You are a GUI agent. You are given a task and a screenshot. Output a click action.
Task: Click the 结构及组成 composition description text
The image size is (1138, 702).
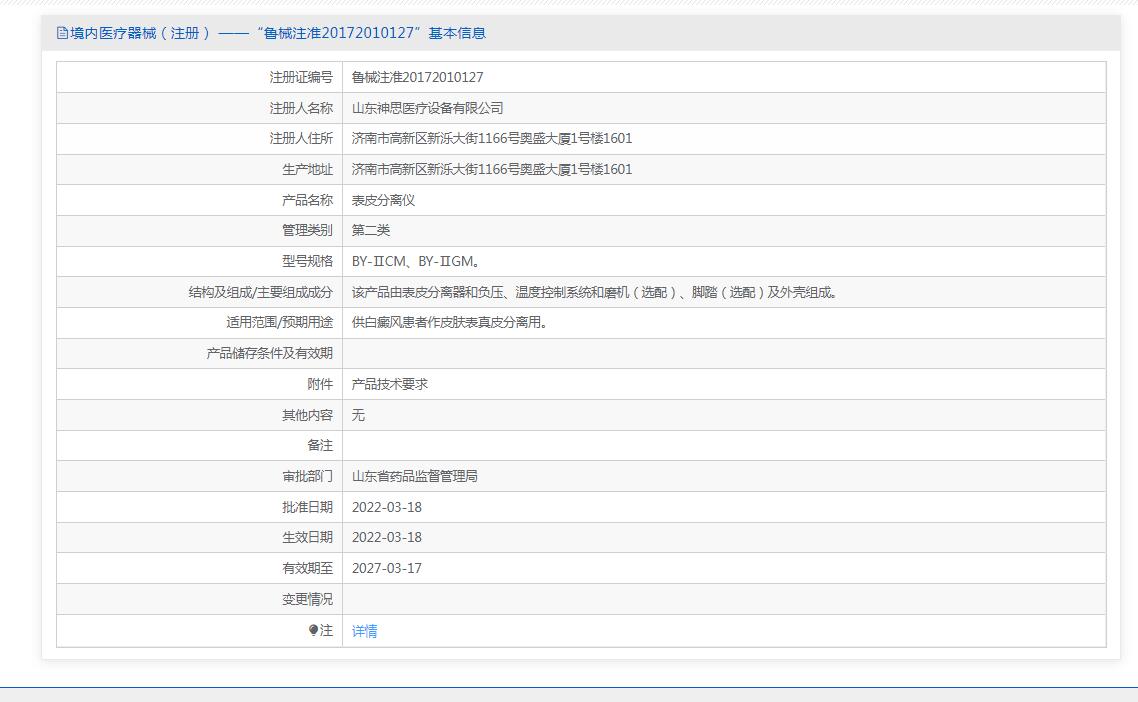click(x=595, y=292)
